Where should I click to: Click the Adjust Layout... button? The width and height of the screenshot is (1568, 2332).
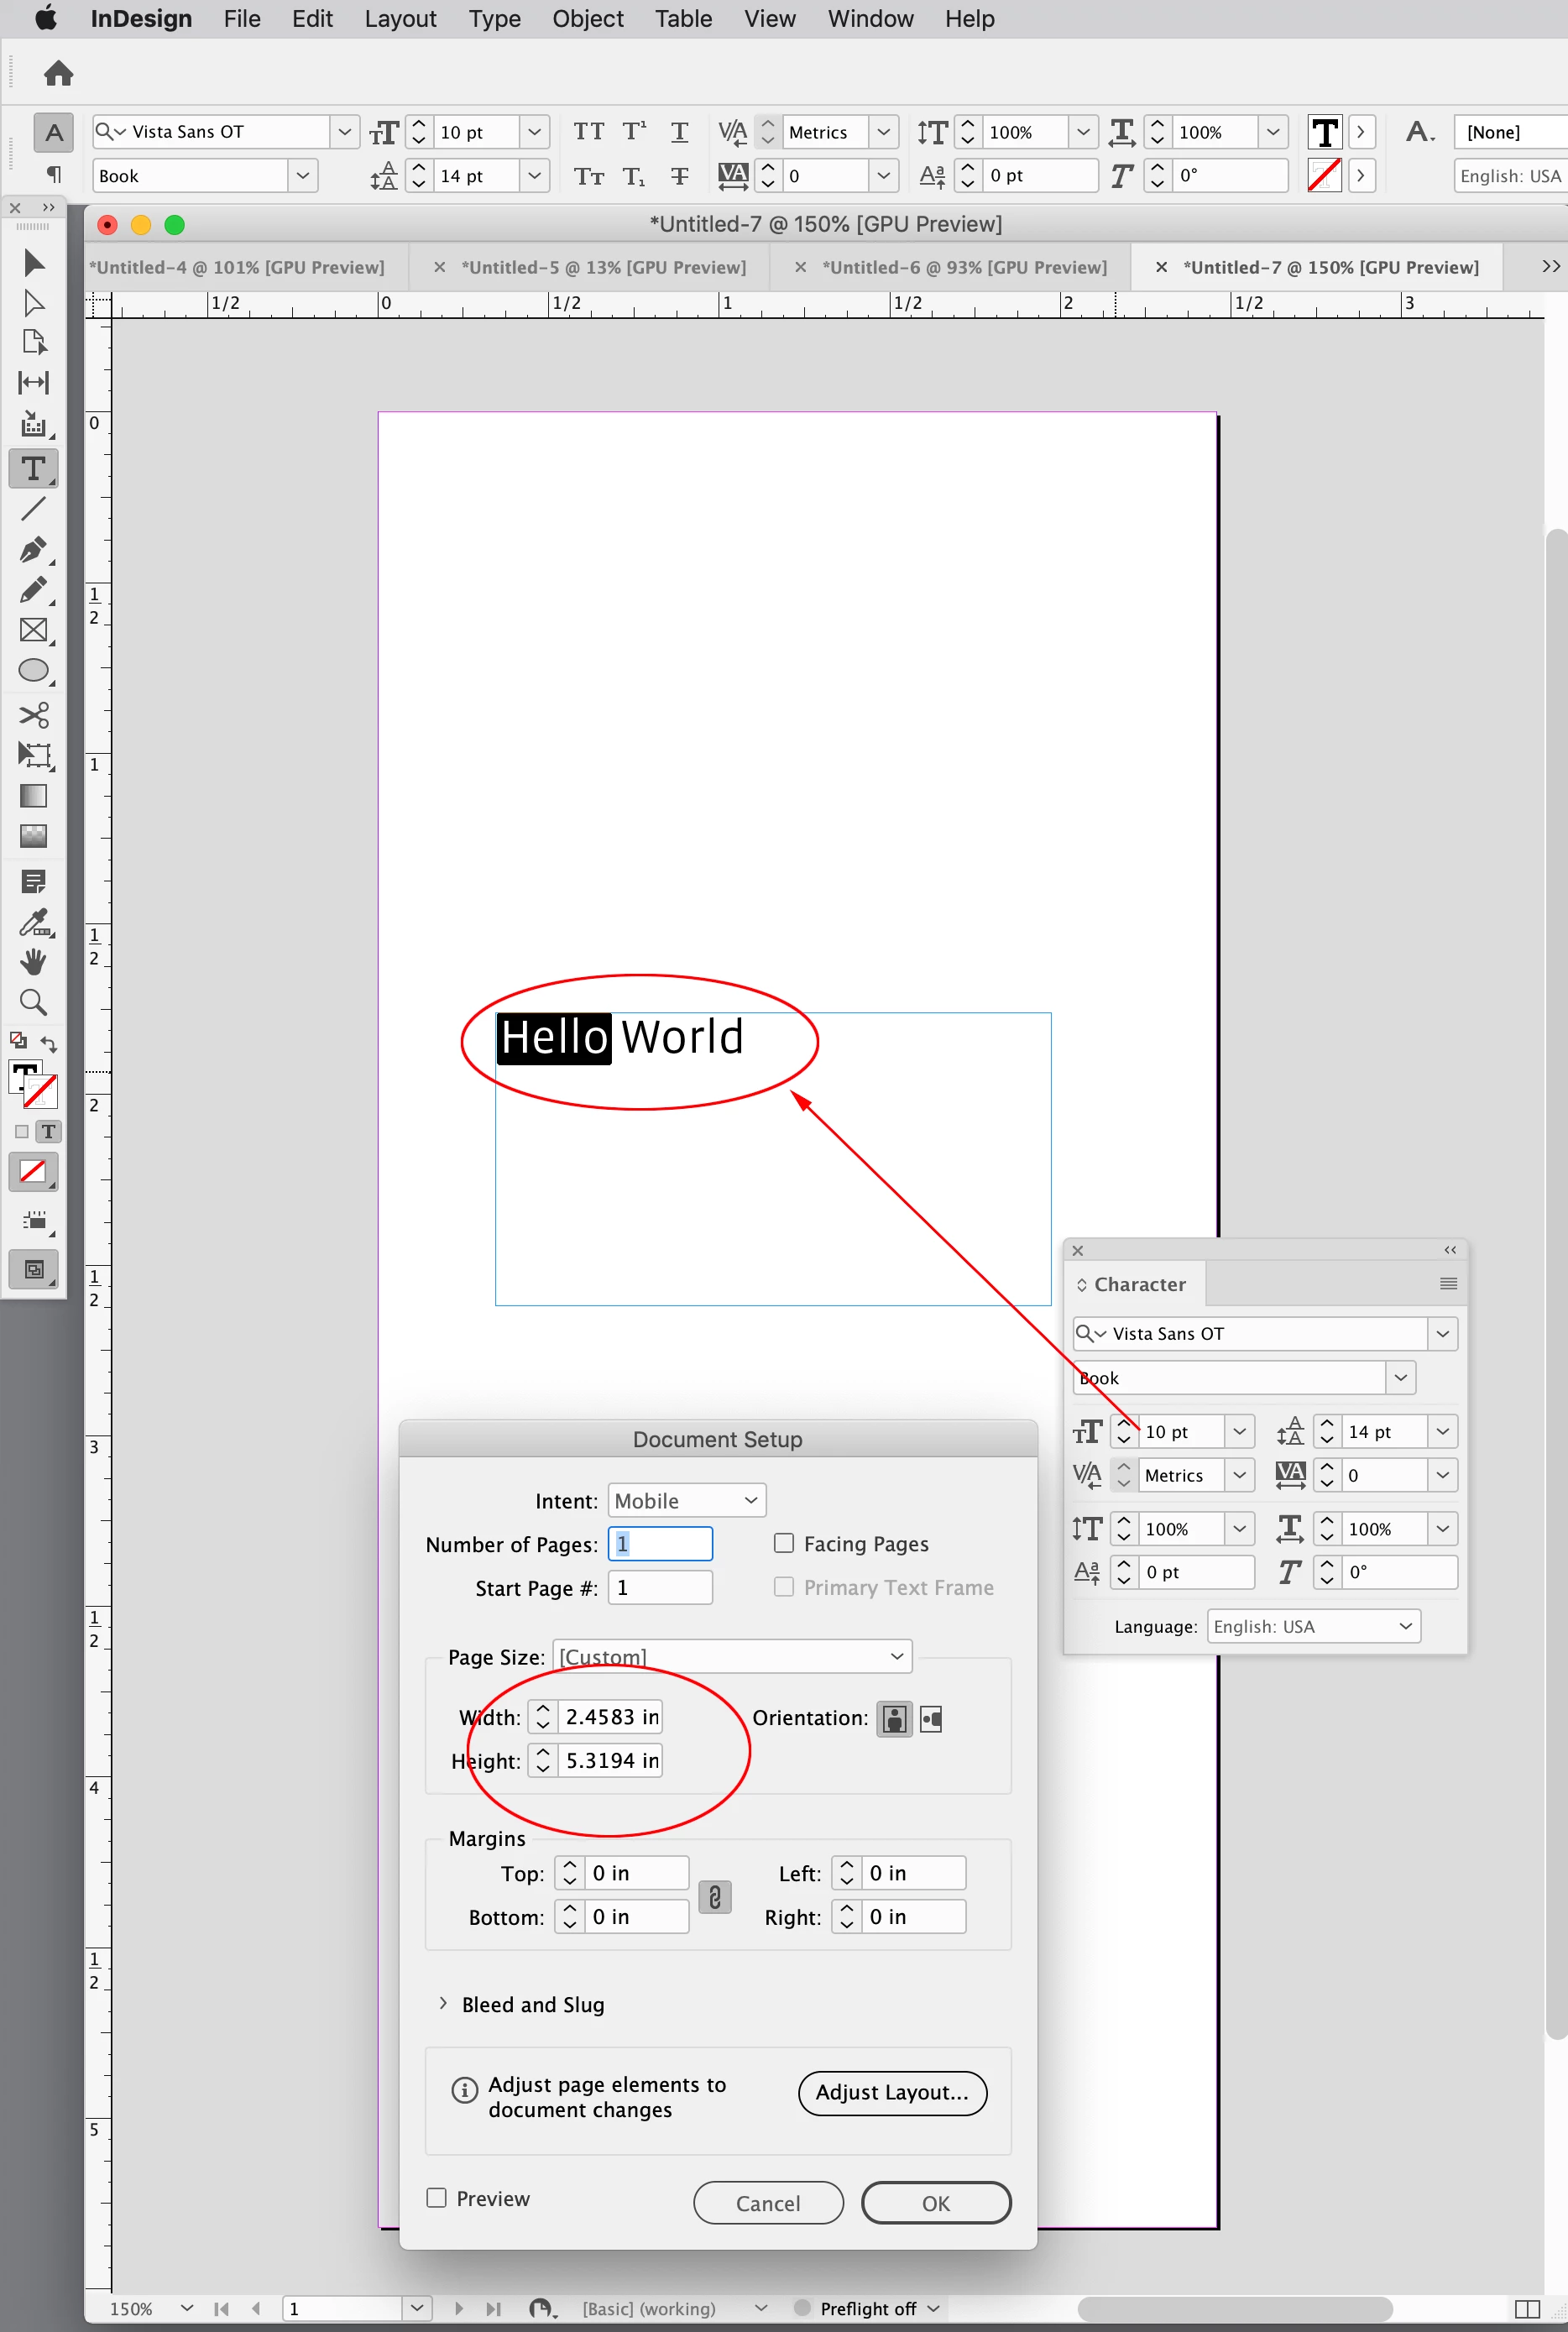click(x=892, y=2092)
